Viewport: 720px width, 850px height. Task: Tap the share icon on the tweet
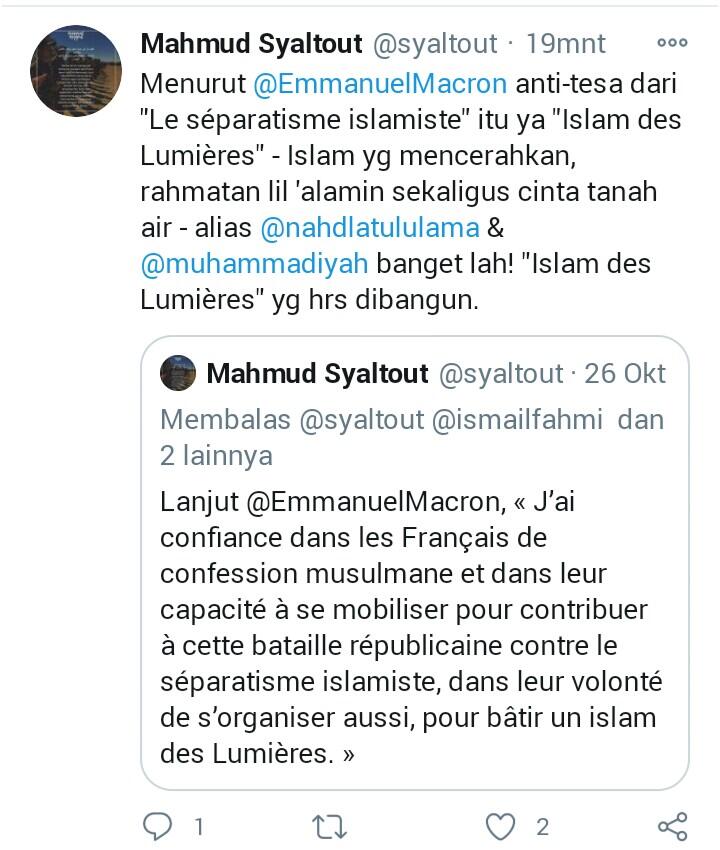pos(672,826)
